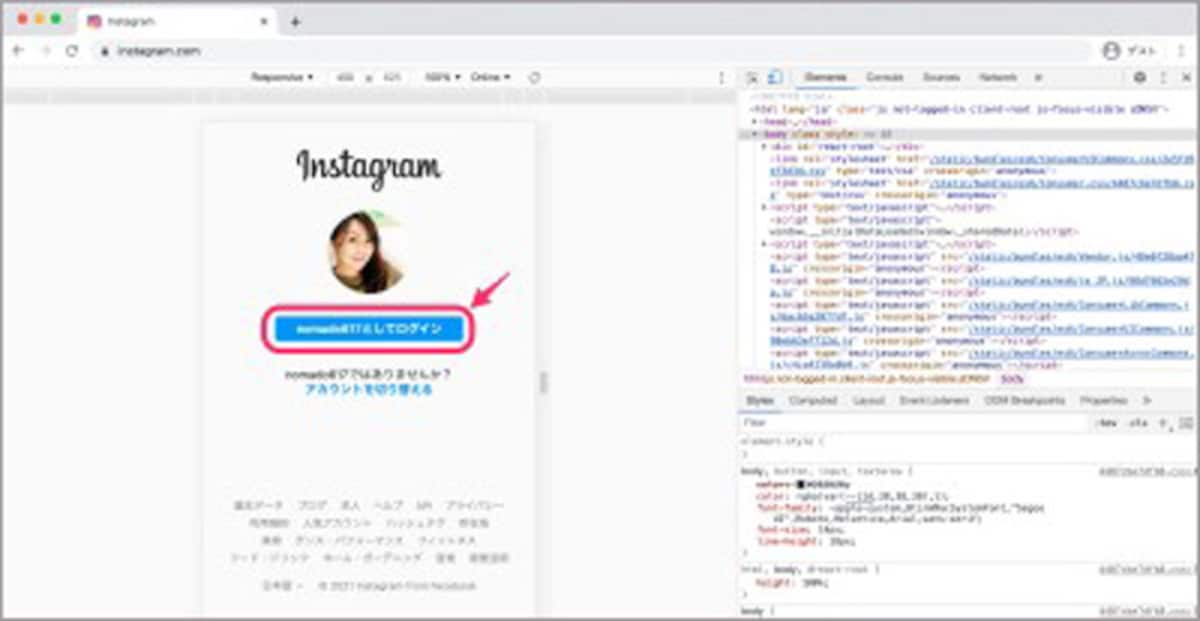The image size is (1200, 621).
Task: Open a new browser tab
Action: tap(295, 21)
